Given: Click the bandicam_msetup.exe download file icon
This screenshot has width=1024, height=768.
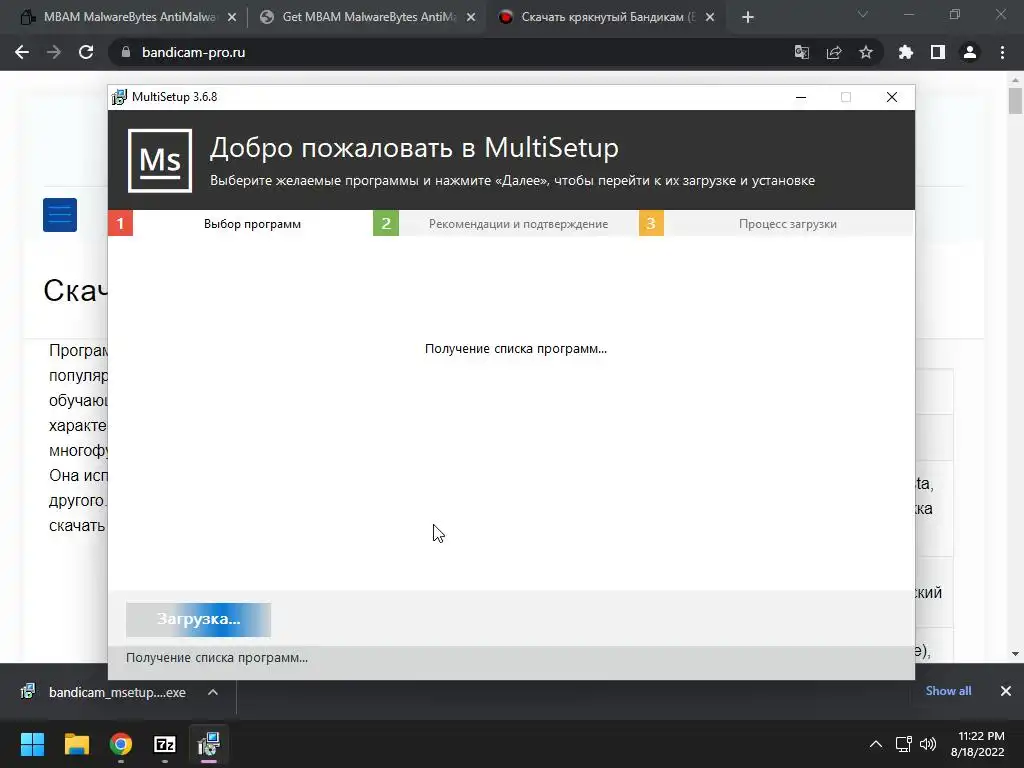Looking at the screenshot, I should coord(28,692).
